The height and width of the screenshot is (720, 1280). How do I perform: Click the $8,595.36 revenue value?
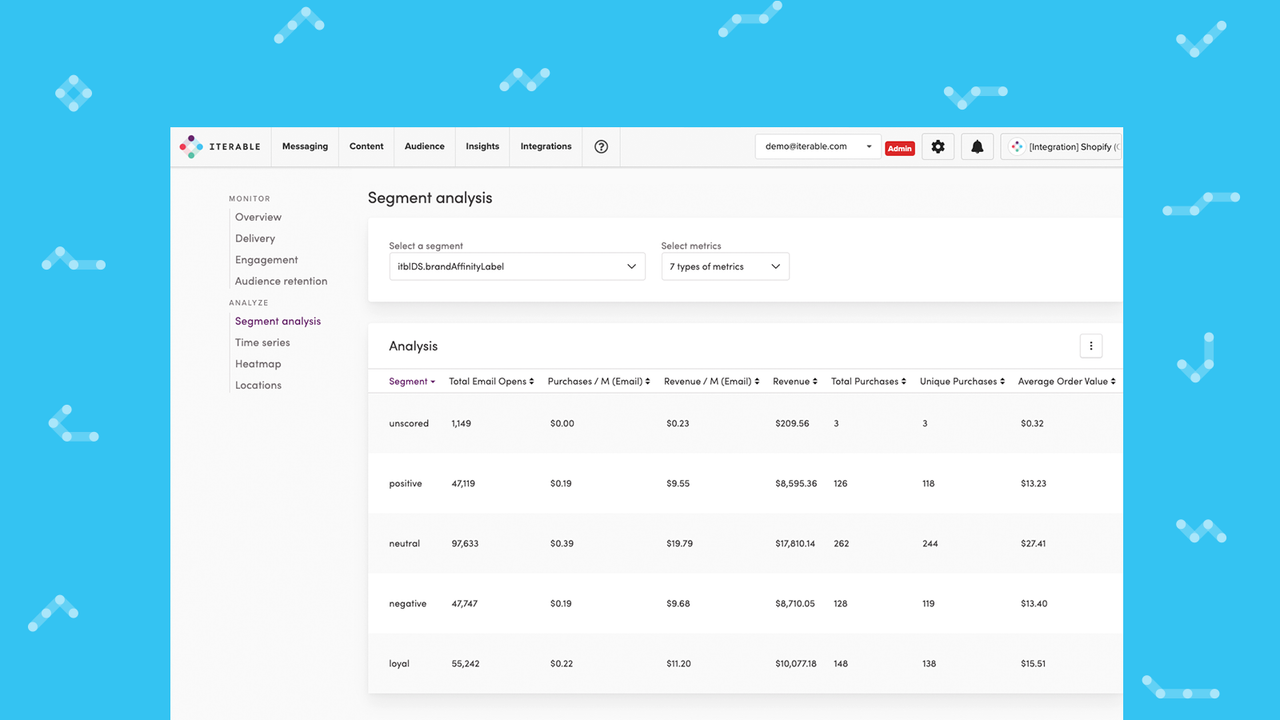[x=796, y=483]
